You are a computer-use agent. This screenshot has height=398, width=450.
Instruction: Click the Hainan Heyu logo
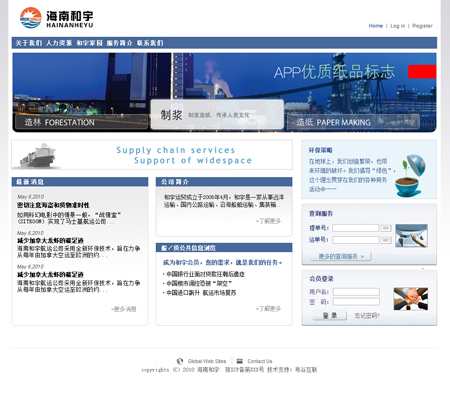(x=57, y=18)
